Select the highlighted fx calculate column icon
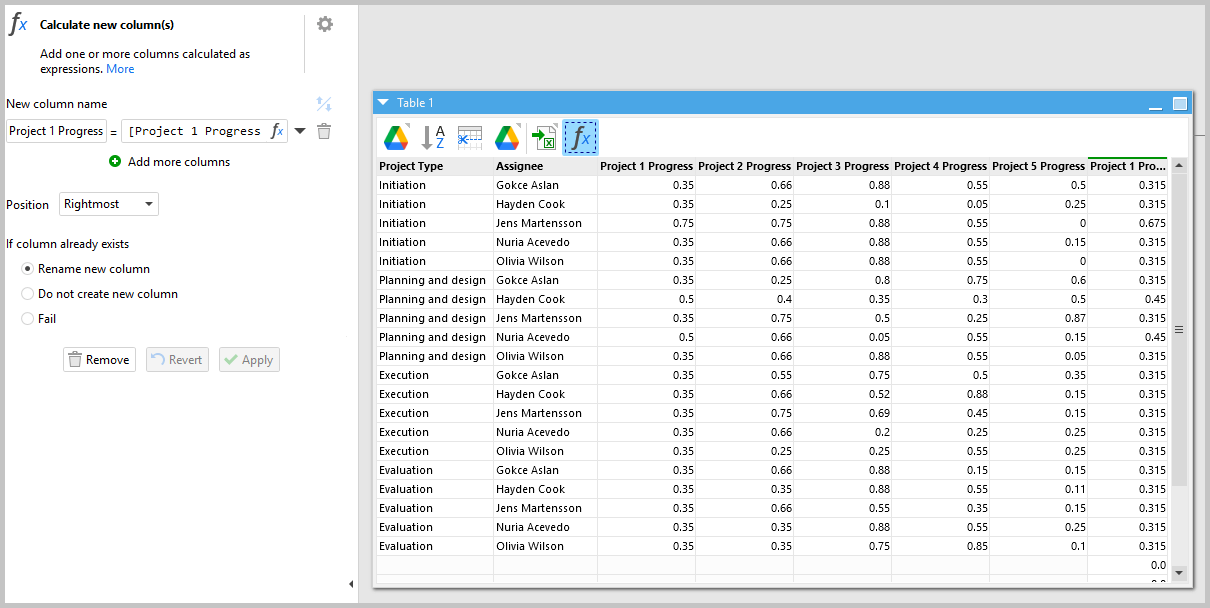The width and height of the screenshot is (1210, 608). pos(580,138)
